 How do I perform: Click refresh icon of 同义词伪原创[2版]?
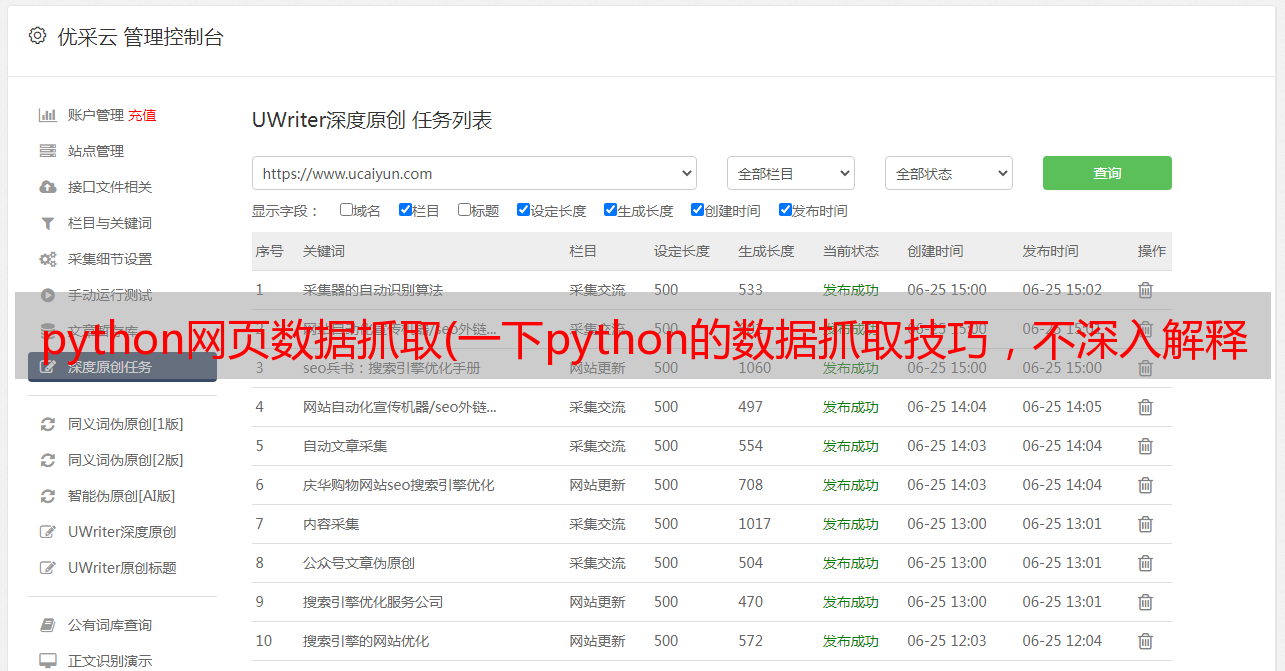pyautogui.click(x=47, y=460)
